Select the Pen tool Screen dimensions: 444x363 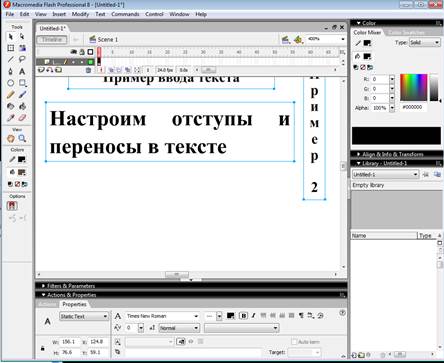(x=11, y=71)
